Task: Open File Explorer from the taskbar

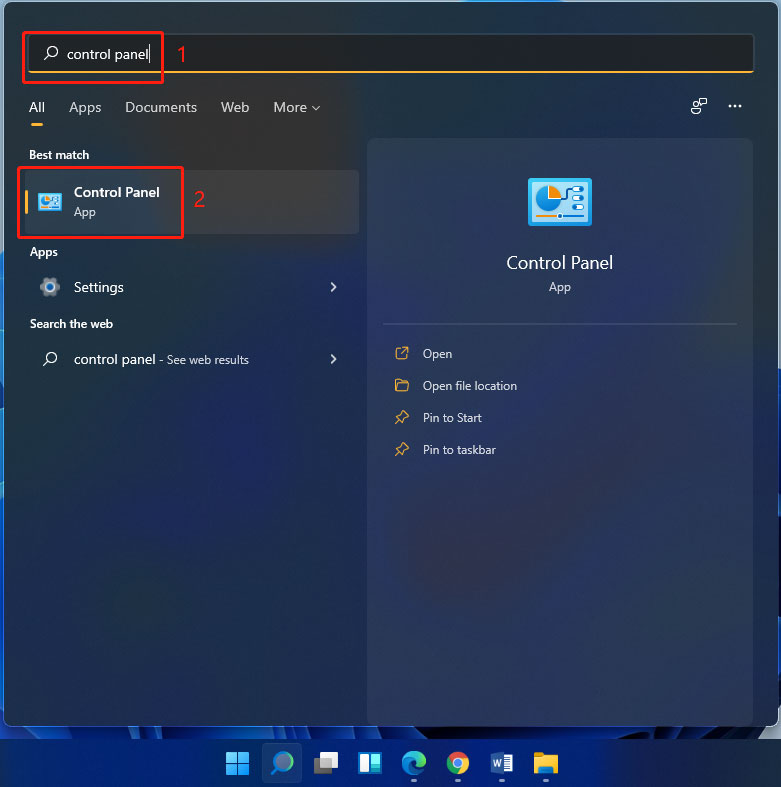Action: click(546, 763)
